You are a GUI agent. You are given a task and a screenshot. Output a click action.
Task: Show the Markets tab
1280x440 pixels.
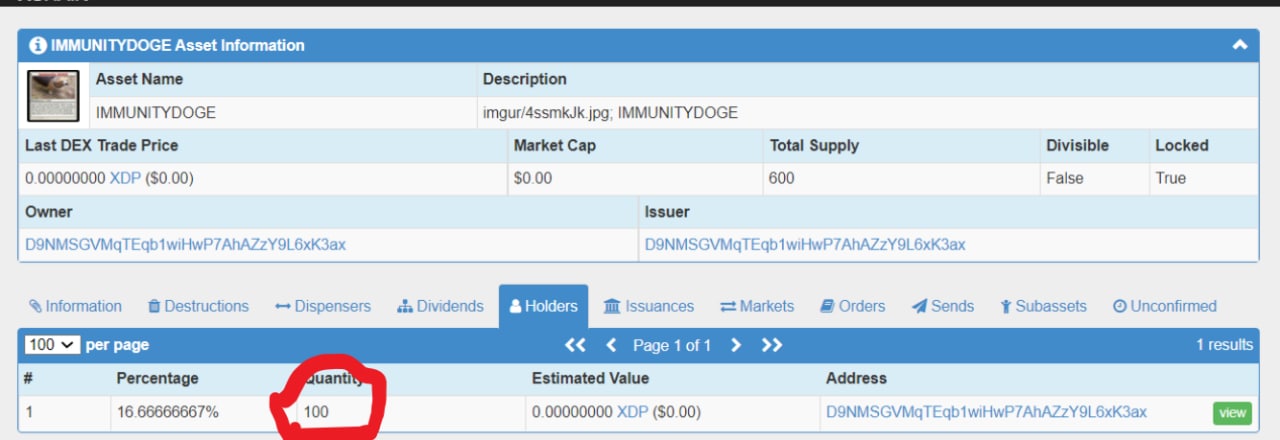click(757, 306)
